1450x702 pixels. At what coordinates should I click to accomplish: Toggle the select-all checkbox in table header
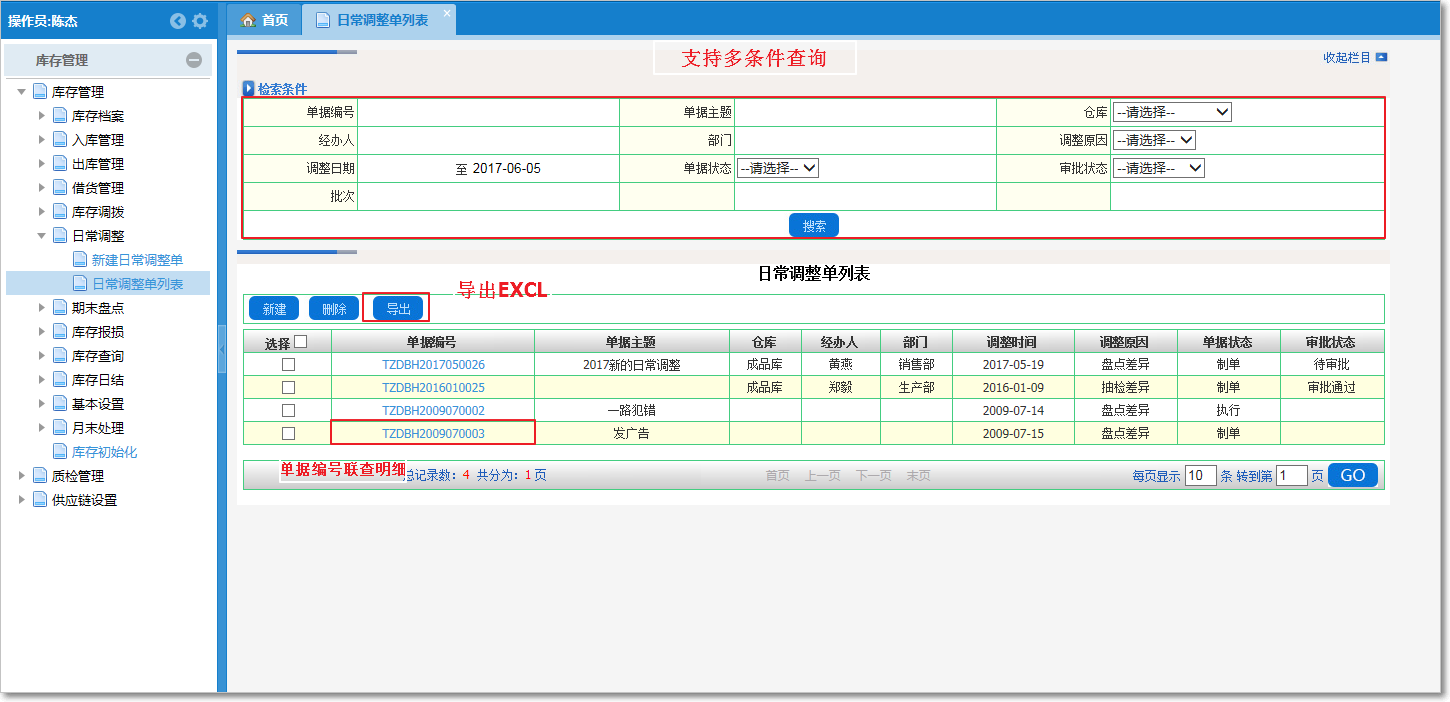click(x=301, y=342)
